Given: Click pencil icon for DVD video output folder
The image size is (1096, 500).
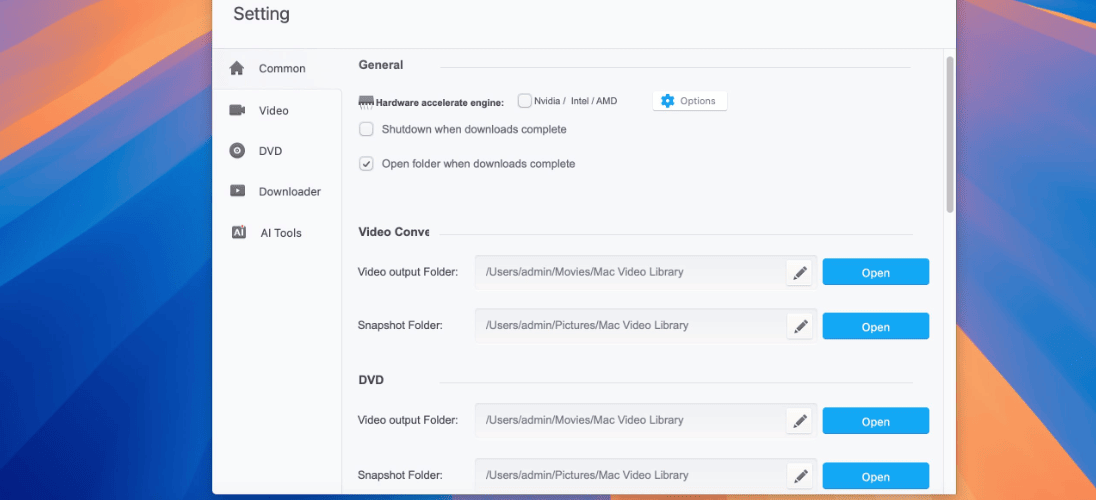Looking at the screenshot, I should click(800, 421).
